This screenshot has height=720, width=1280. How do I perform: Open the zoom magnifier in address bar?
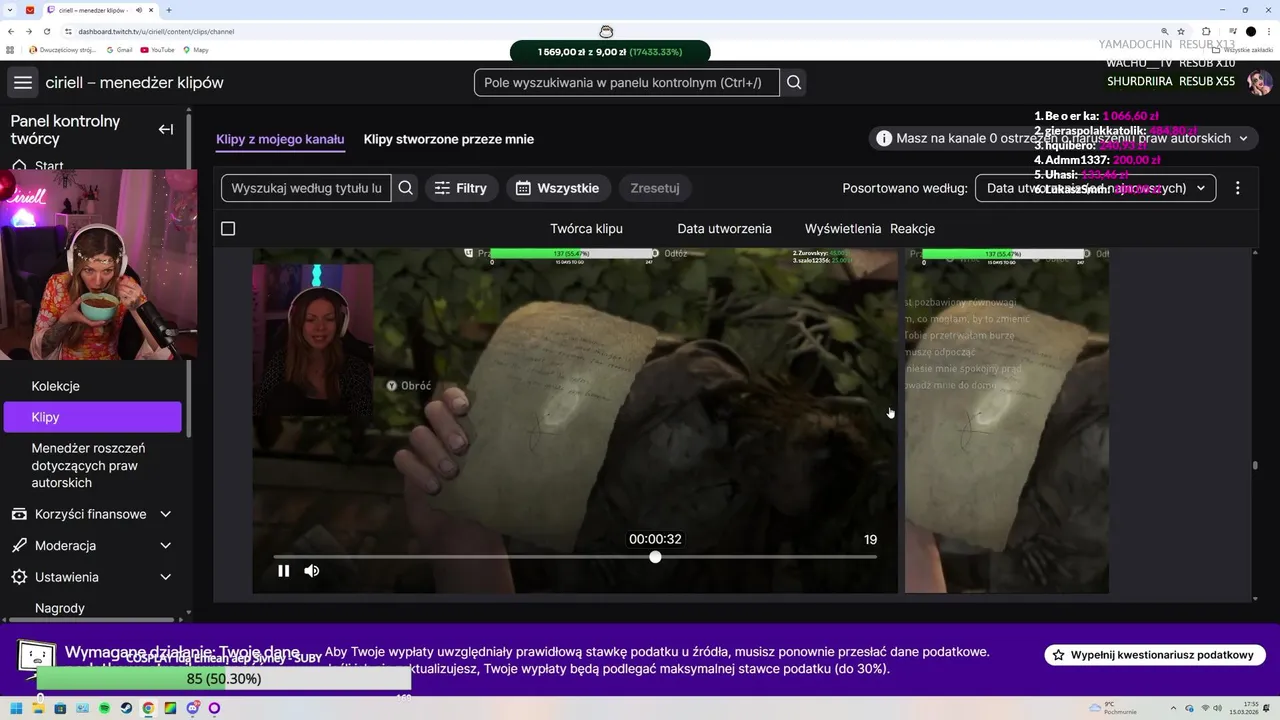(1163, 31)
